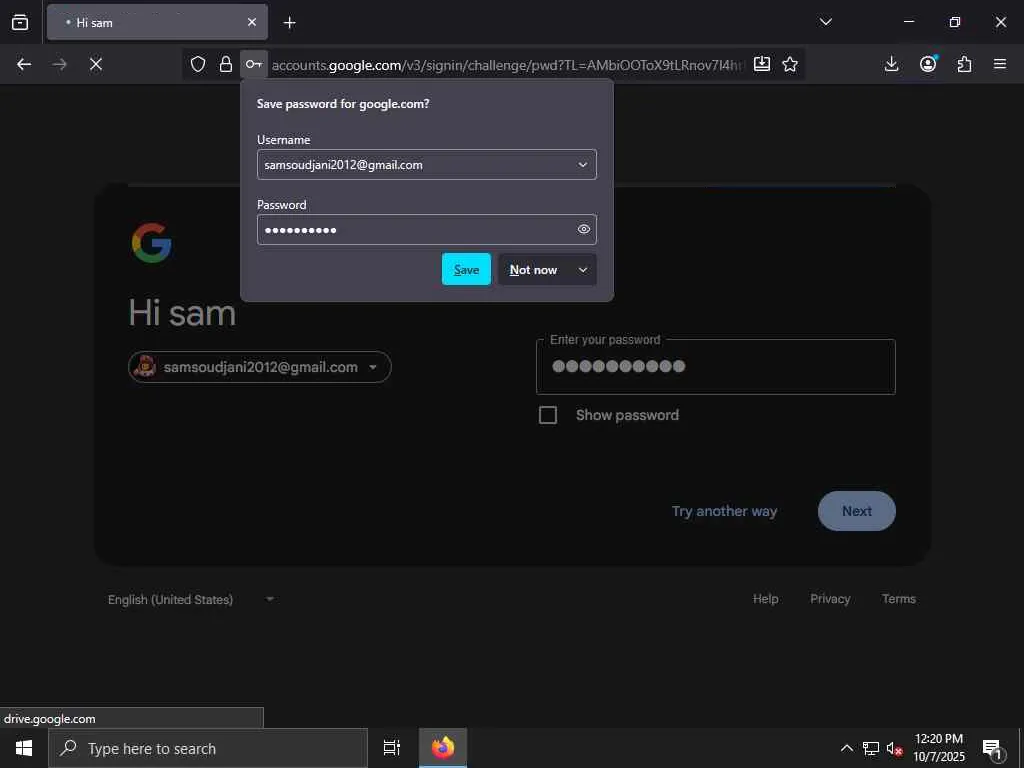Click 'Save password for google.com?' title text
Screen dimensions: 1024x768
click(343, 104)
